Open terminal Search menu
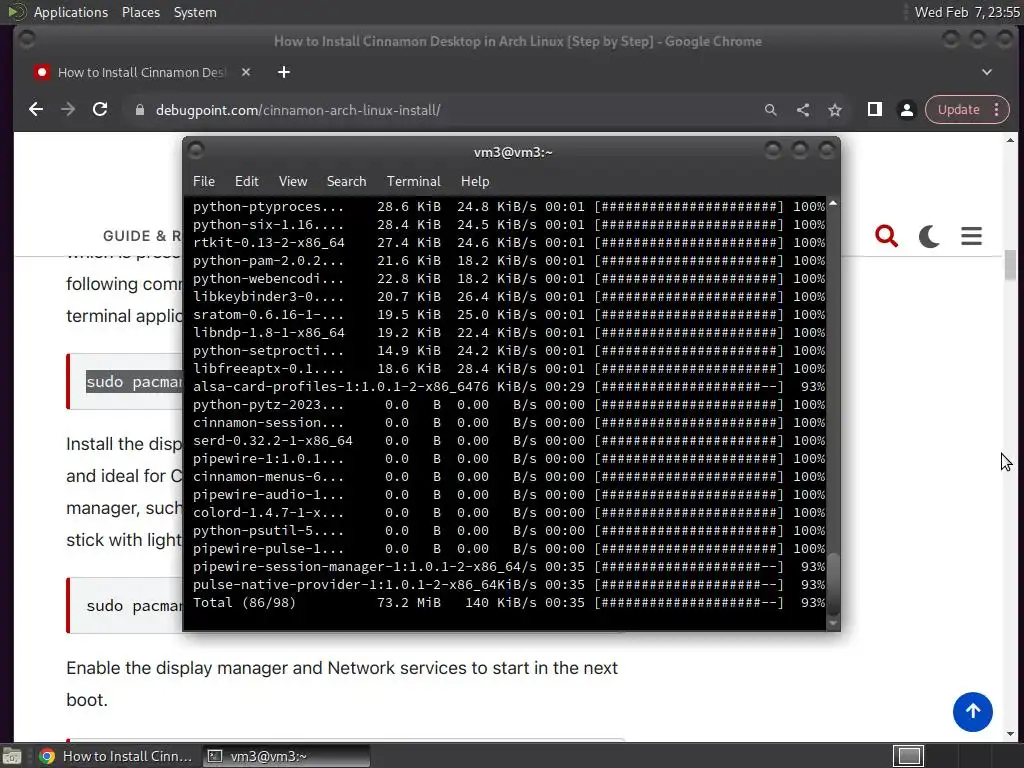 click(346, 181)
